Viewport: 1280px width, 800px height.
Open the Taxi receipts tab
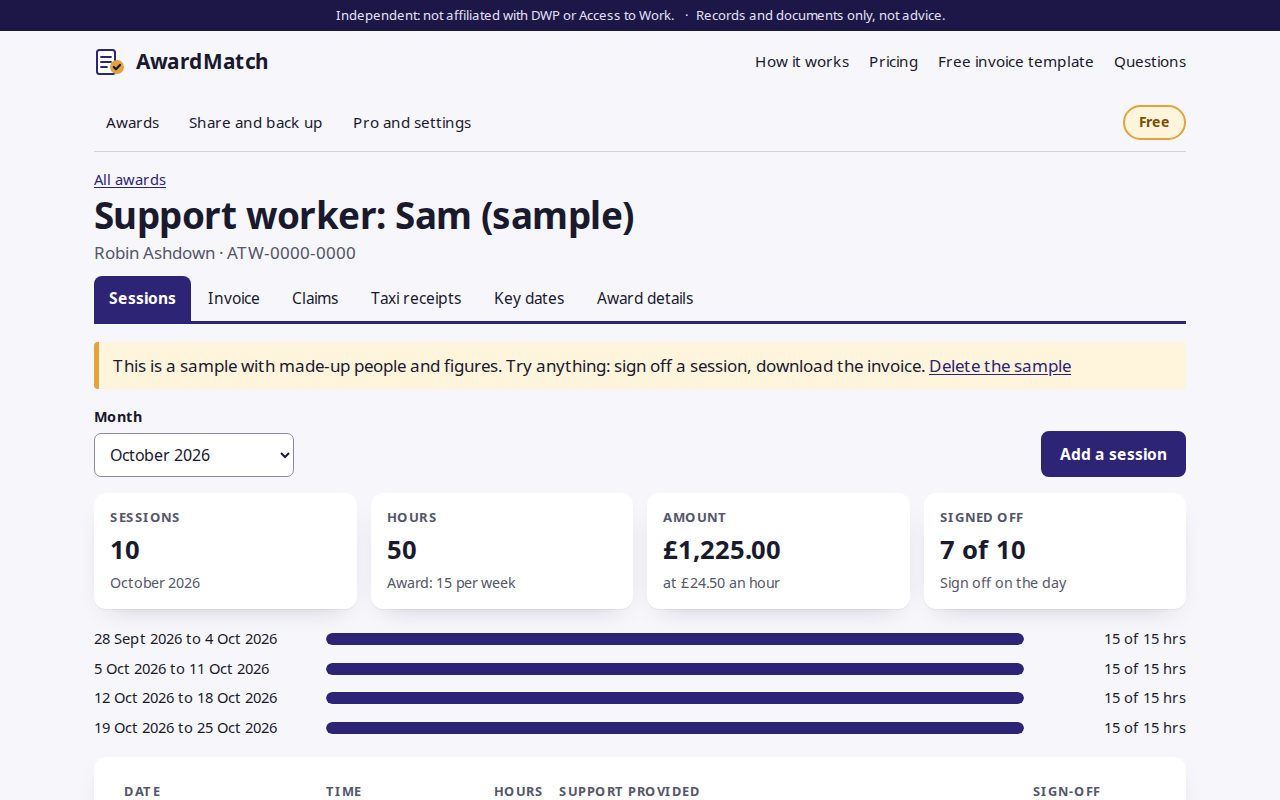point(416,298)
